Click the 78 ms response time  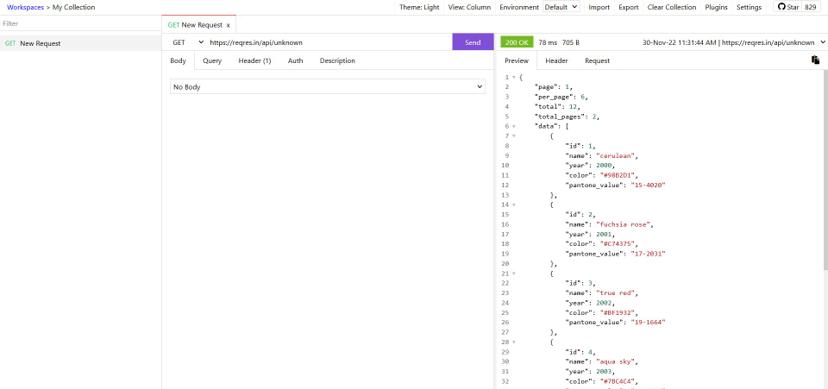tap(547, 42)
